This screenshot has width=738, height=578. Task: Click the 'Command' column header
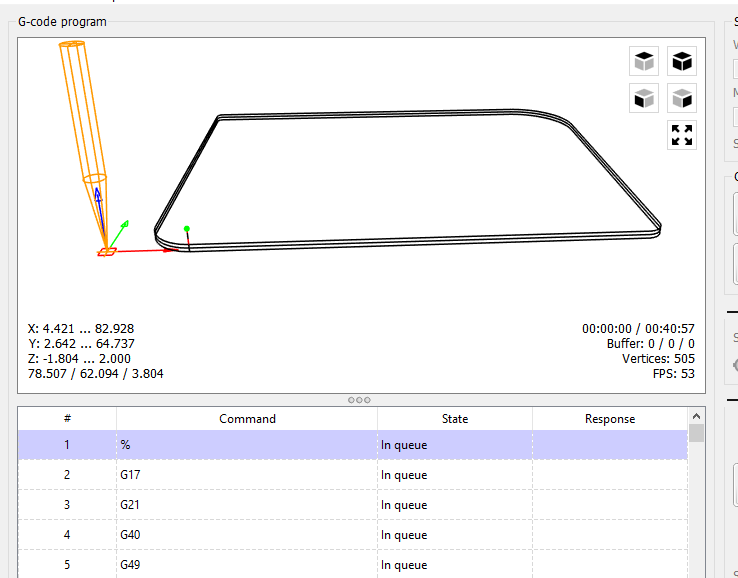point(247,418)
